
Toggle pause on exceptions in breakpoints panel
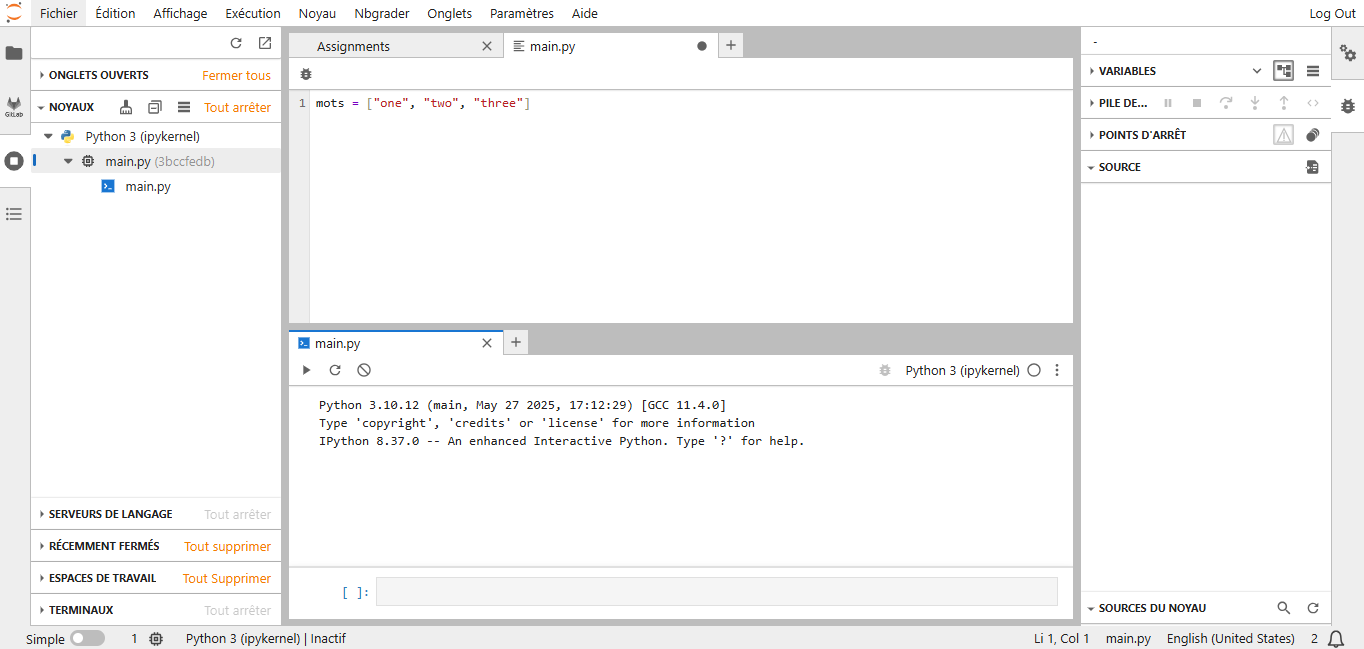(x=1283, y=135)
